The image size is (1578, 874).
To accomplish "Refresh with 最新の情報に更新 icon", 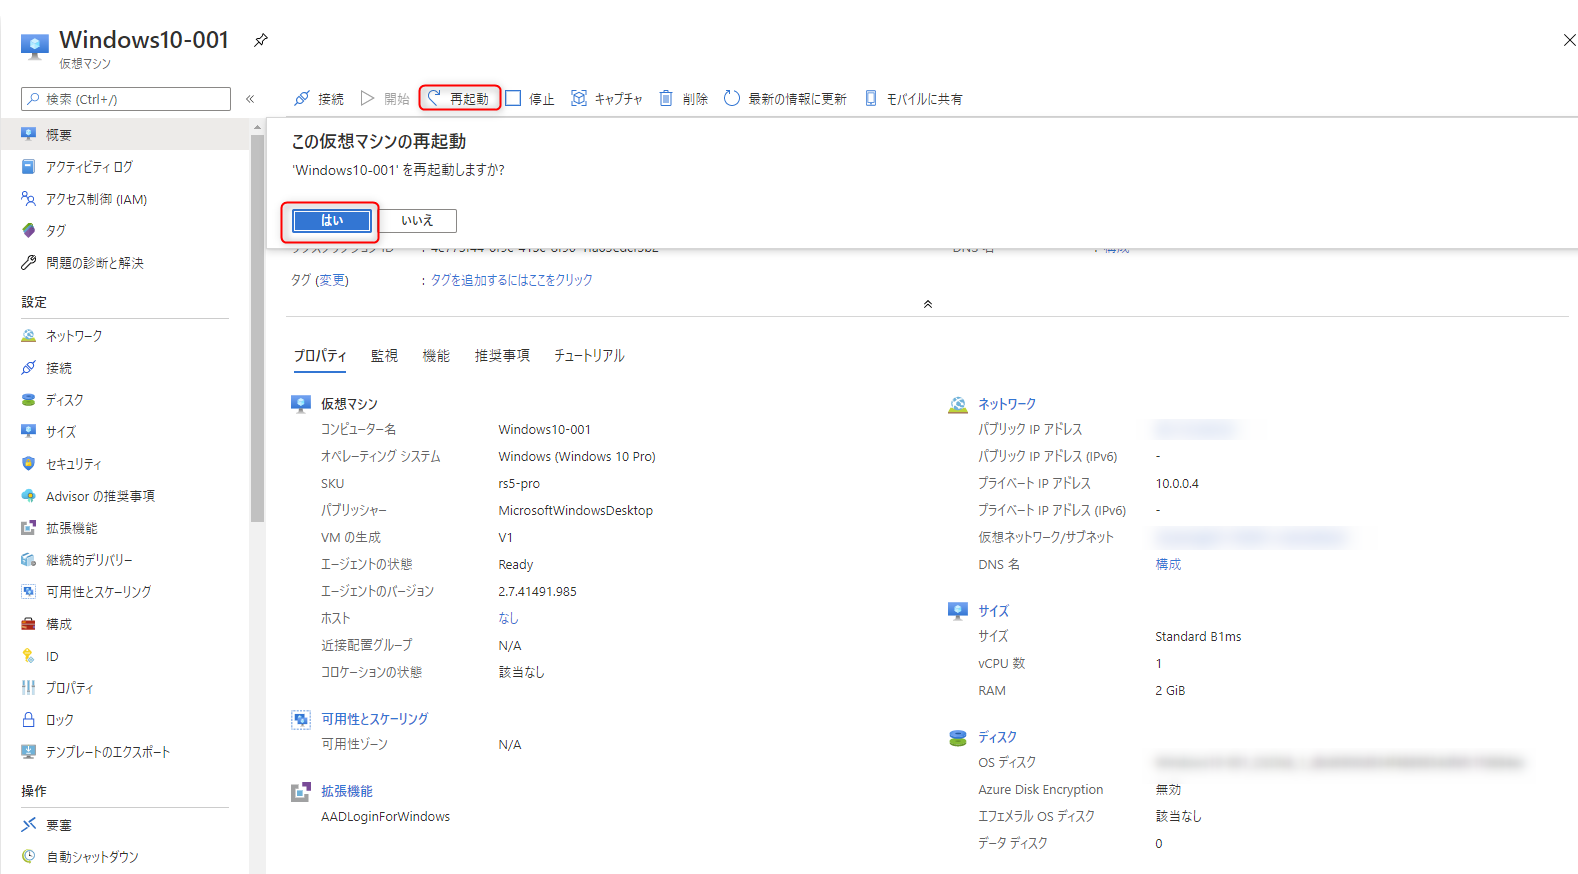I will (x=732, y=98).
